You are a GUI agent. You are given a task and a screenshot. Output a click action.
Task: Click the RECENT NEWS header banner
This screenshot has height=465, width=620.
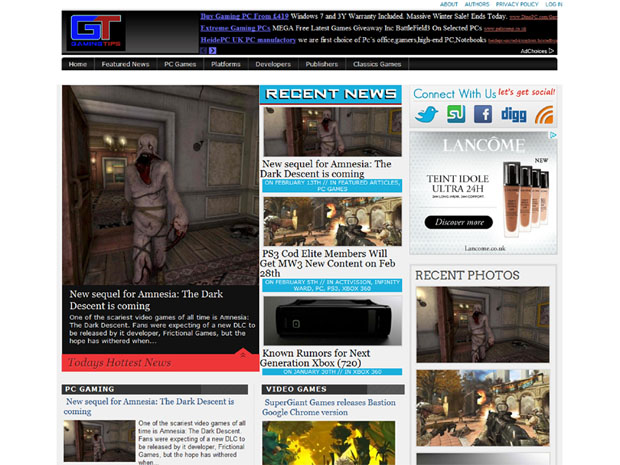tap(331, 95)
